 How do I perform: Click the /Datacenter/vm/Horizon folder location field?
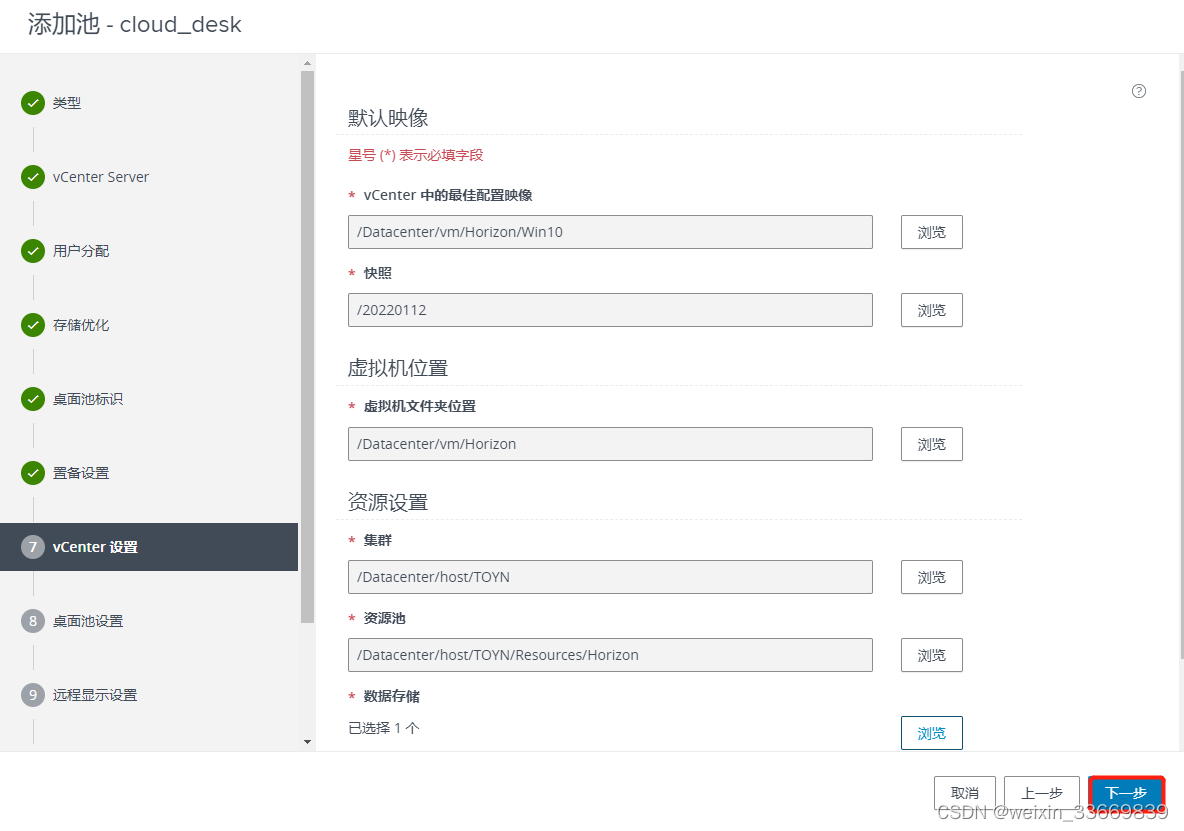pos(610,444)
